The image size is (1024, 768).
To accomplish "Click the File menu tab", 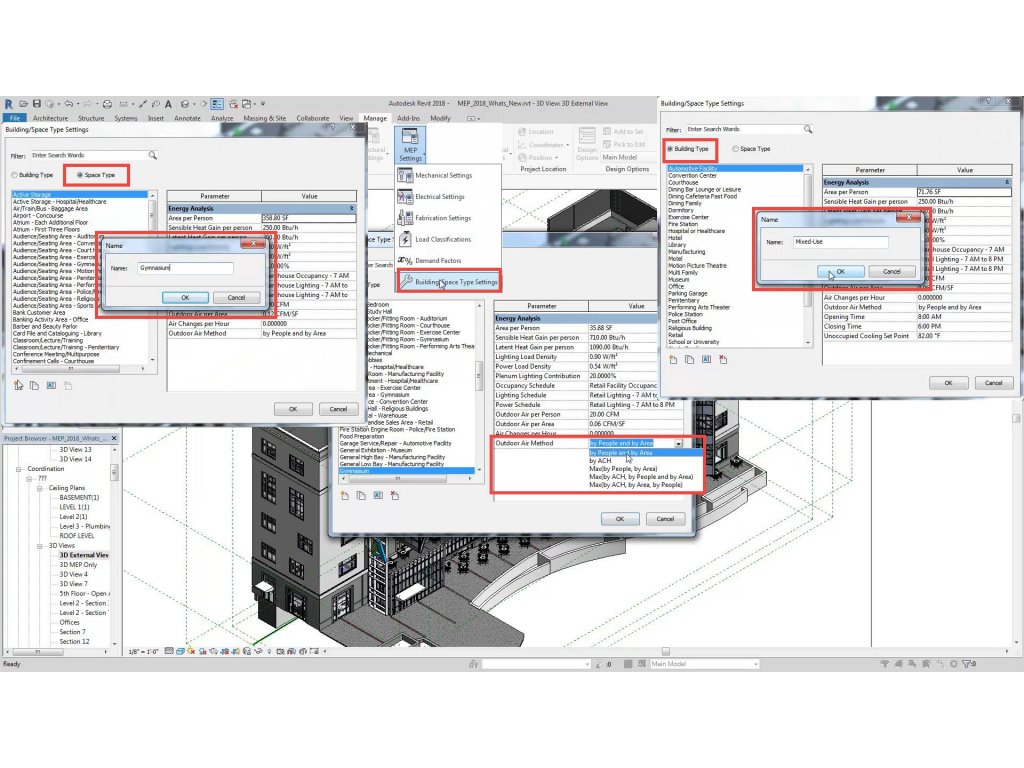I will pos(15,118).
